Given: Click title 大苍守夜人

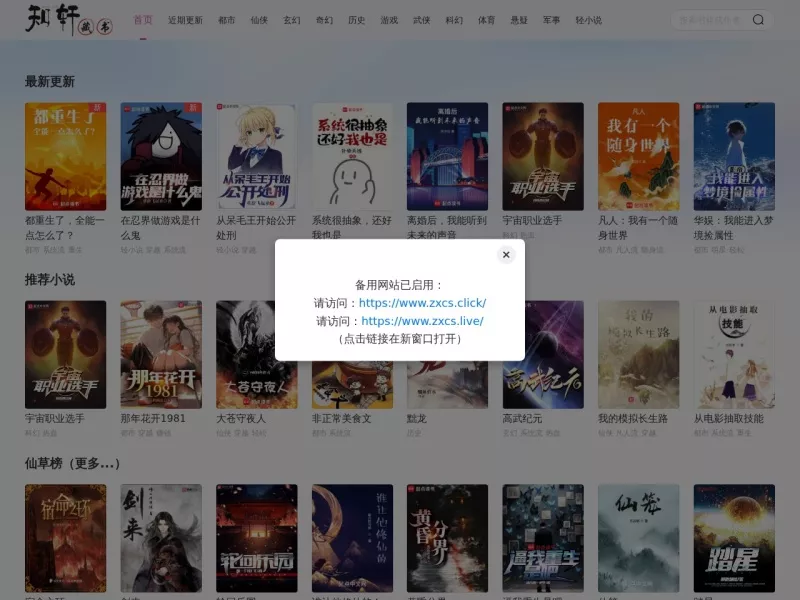Looking at the screenshot, I should tap(241, 418).
